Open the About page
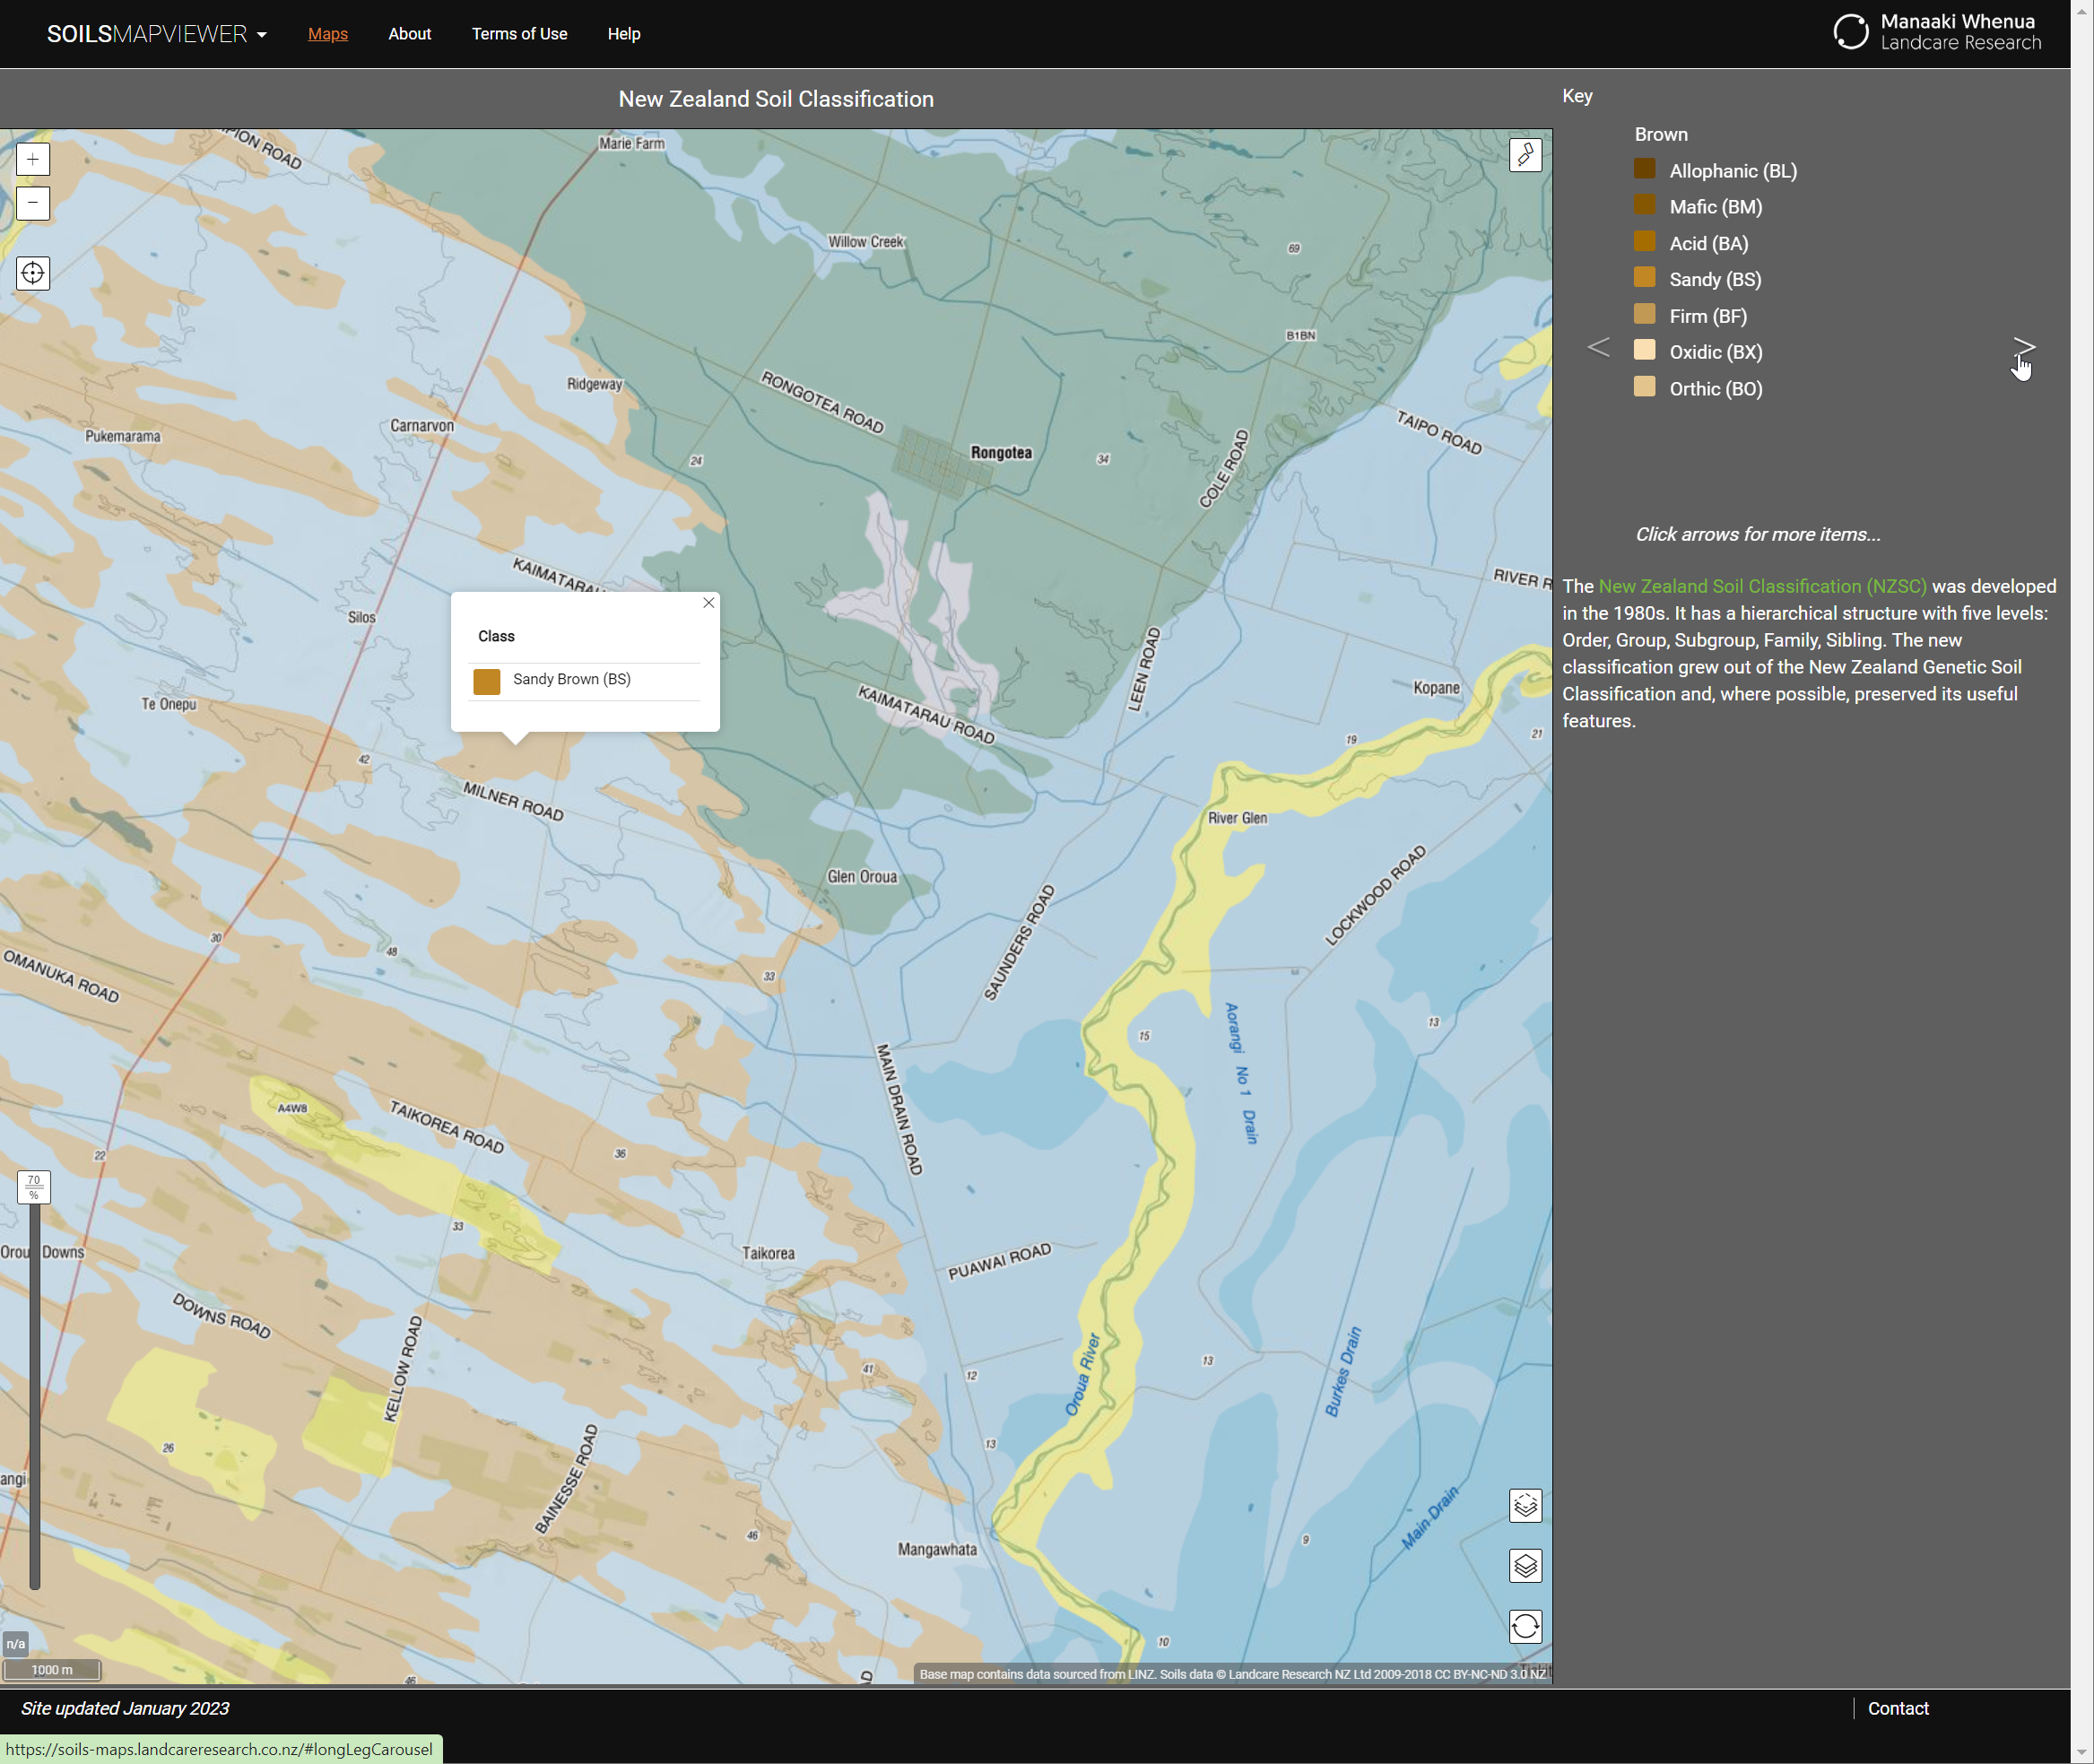The width and height of the screenshot is (2094, 1764). pyautogui.click(x=410, y=34)
